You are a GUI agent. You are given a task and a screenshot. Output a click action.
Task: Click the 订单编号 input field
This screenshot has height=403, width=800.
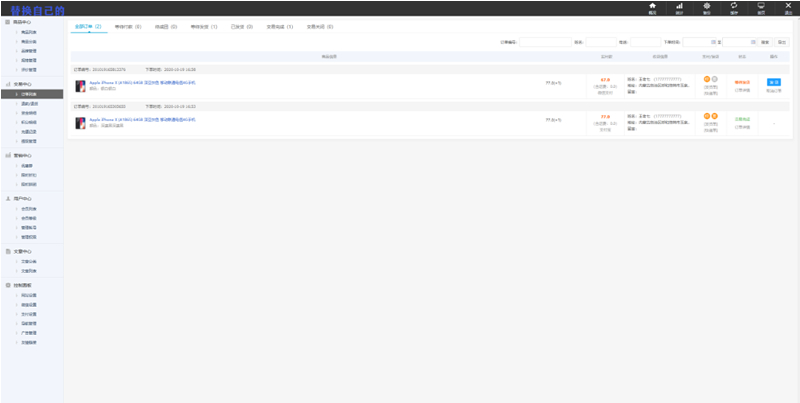coord(544,42)
